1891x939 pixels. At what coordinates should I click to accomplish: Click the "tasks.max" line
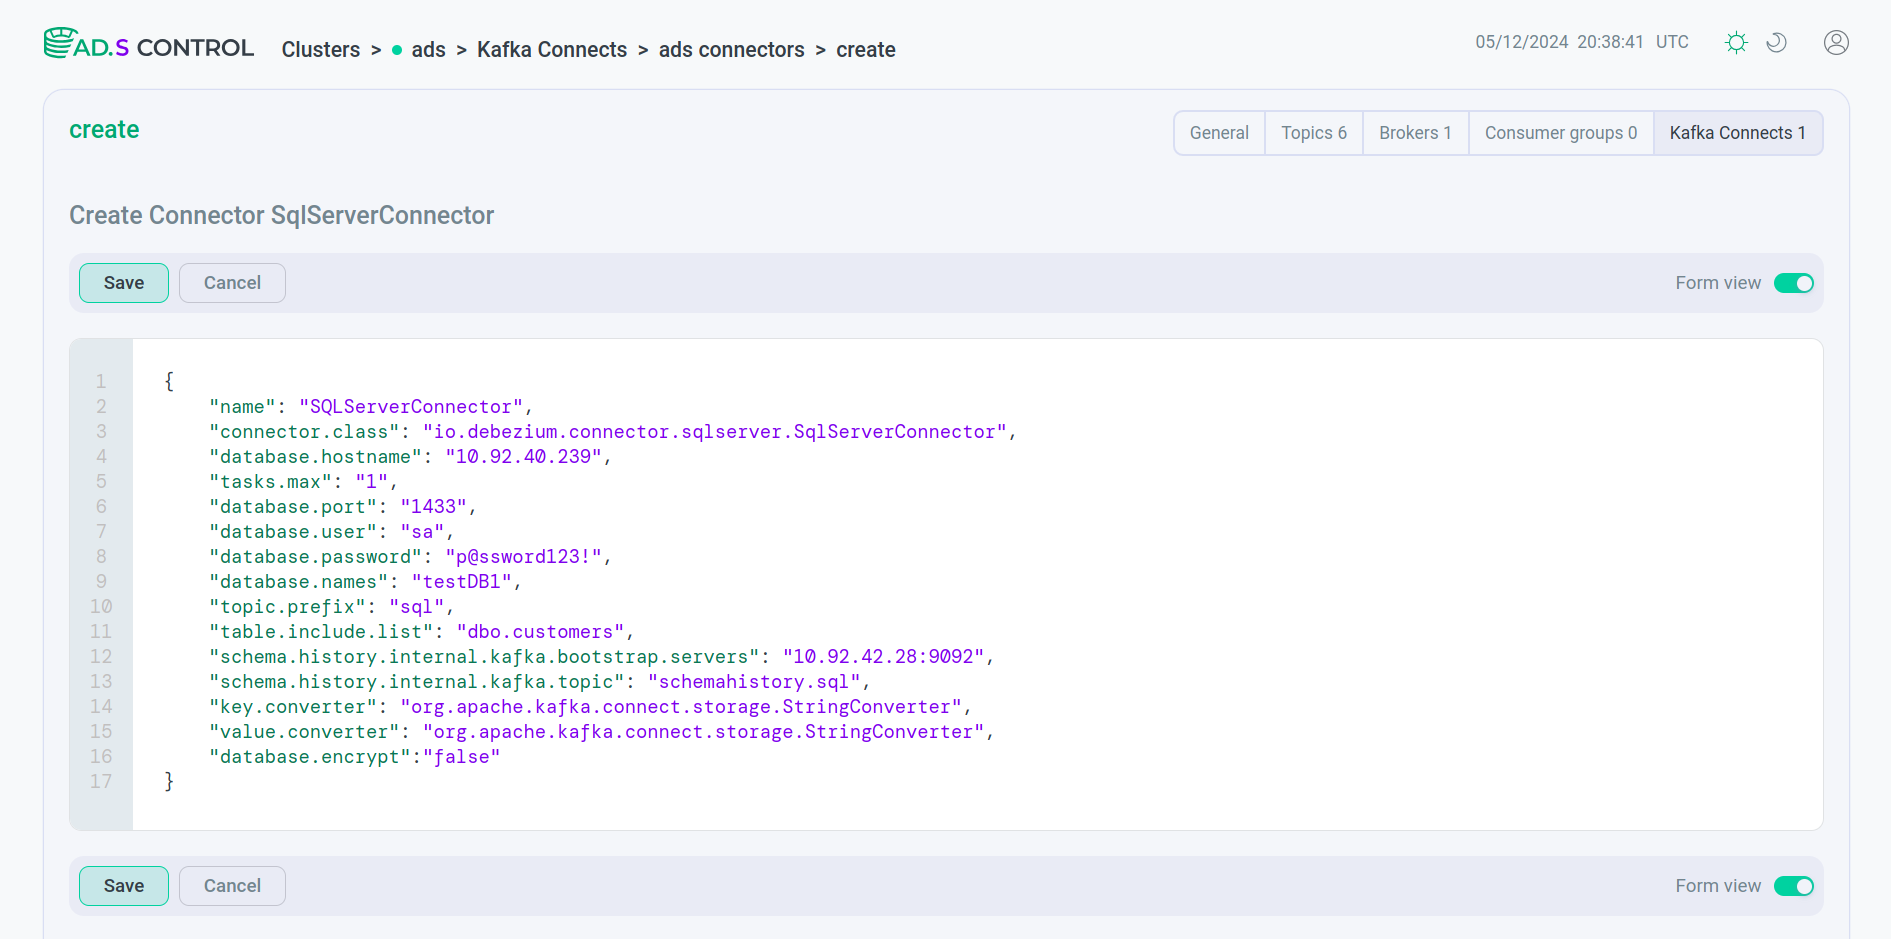tap(303, 482)
